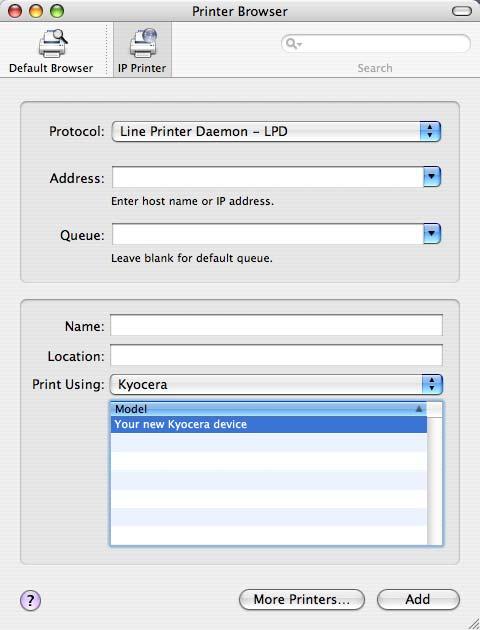The image size is (480, 630).
Task: Expand the Address field dropdown arrow
Action: [x=432, y=177]
